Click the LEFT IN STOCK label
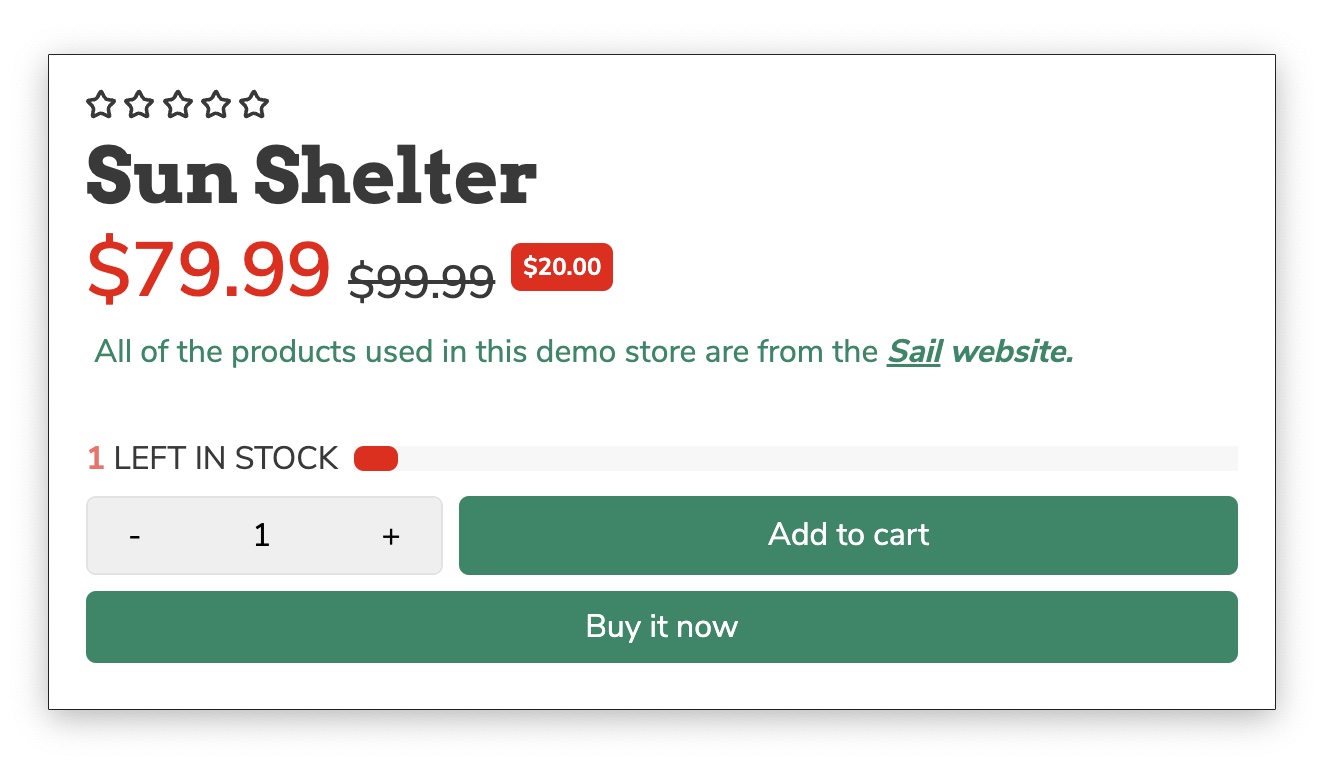 (x=225, y=459)
